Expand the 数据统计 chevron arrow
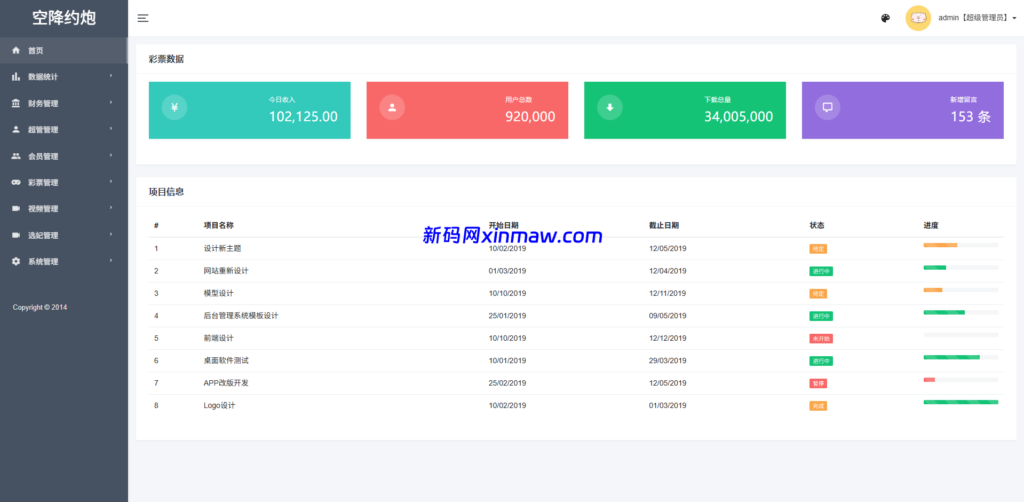The height and width of the screenshot is (502, 1024). [x=111, y=76]
